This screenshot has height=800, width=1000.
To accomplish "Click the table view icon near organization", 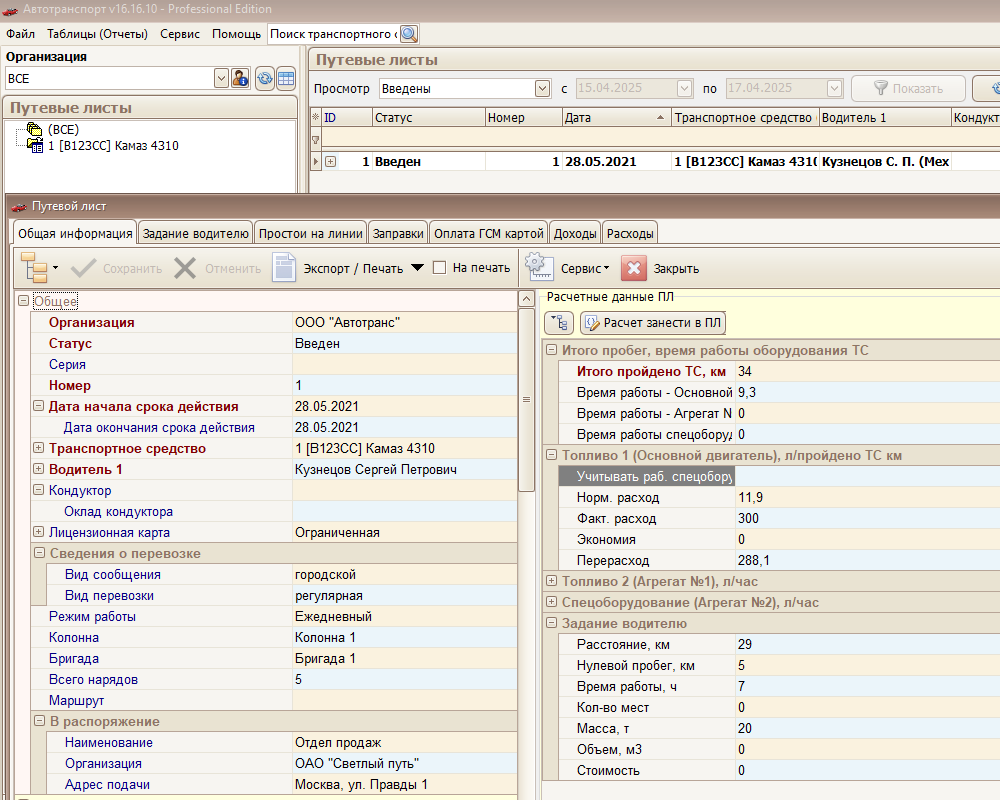I will tap(286, 78).
